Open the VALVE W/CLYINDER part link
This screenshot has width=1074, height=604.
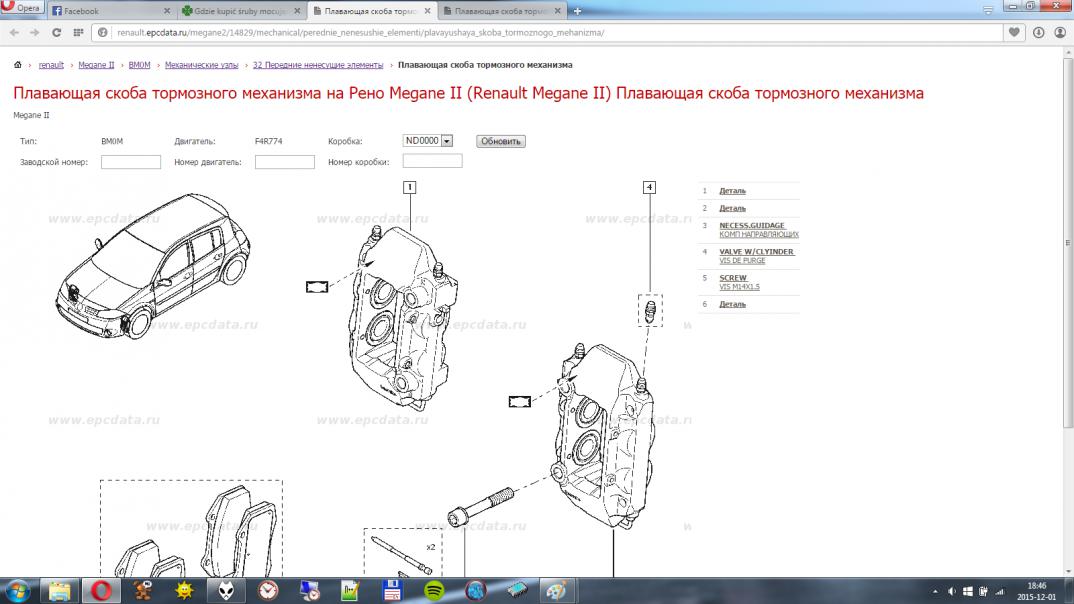(756, 251)
